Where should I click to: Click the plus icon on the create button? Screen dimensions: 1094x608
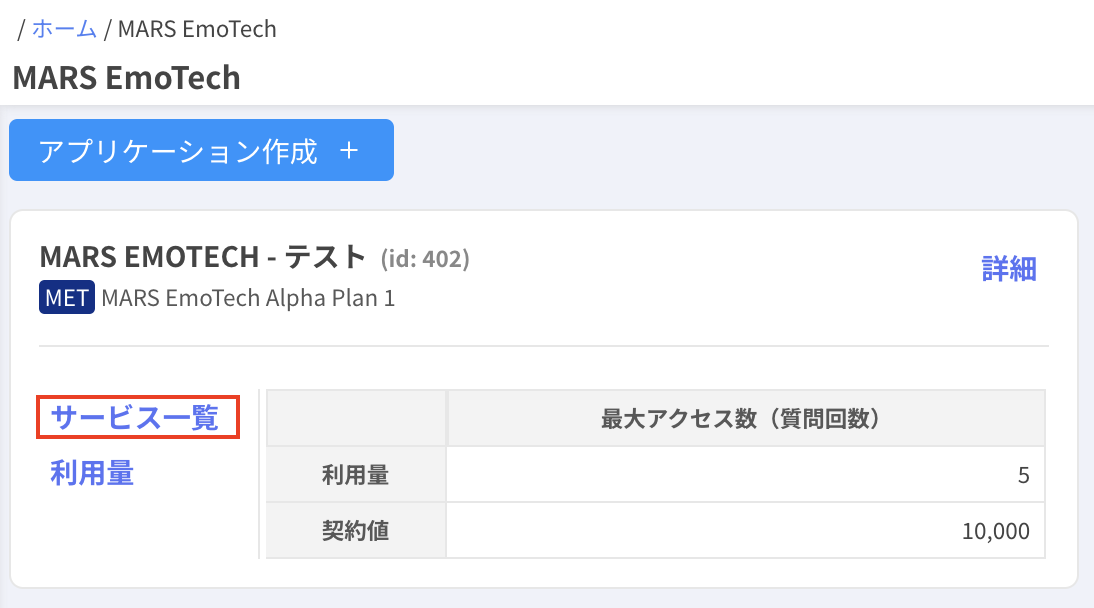click(349, 151)
